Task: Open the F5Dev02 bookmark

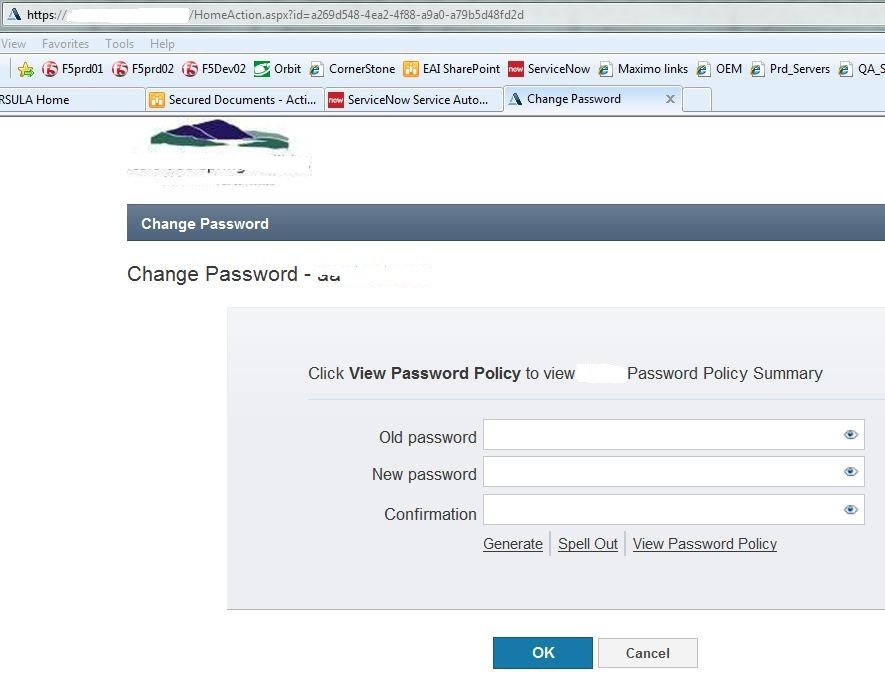Action: pyautogui.click(x=214, y=69)
